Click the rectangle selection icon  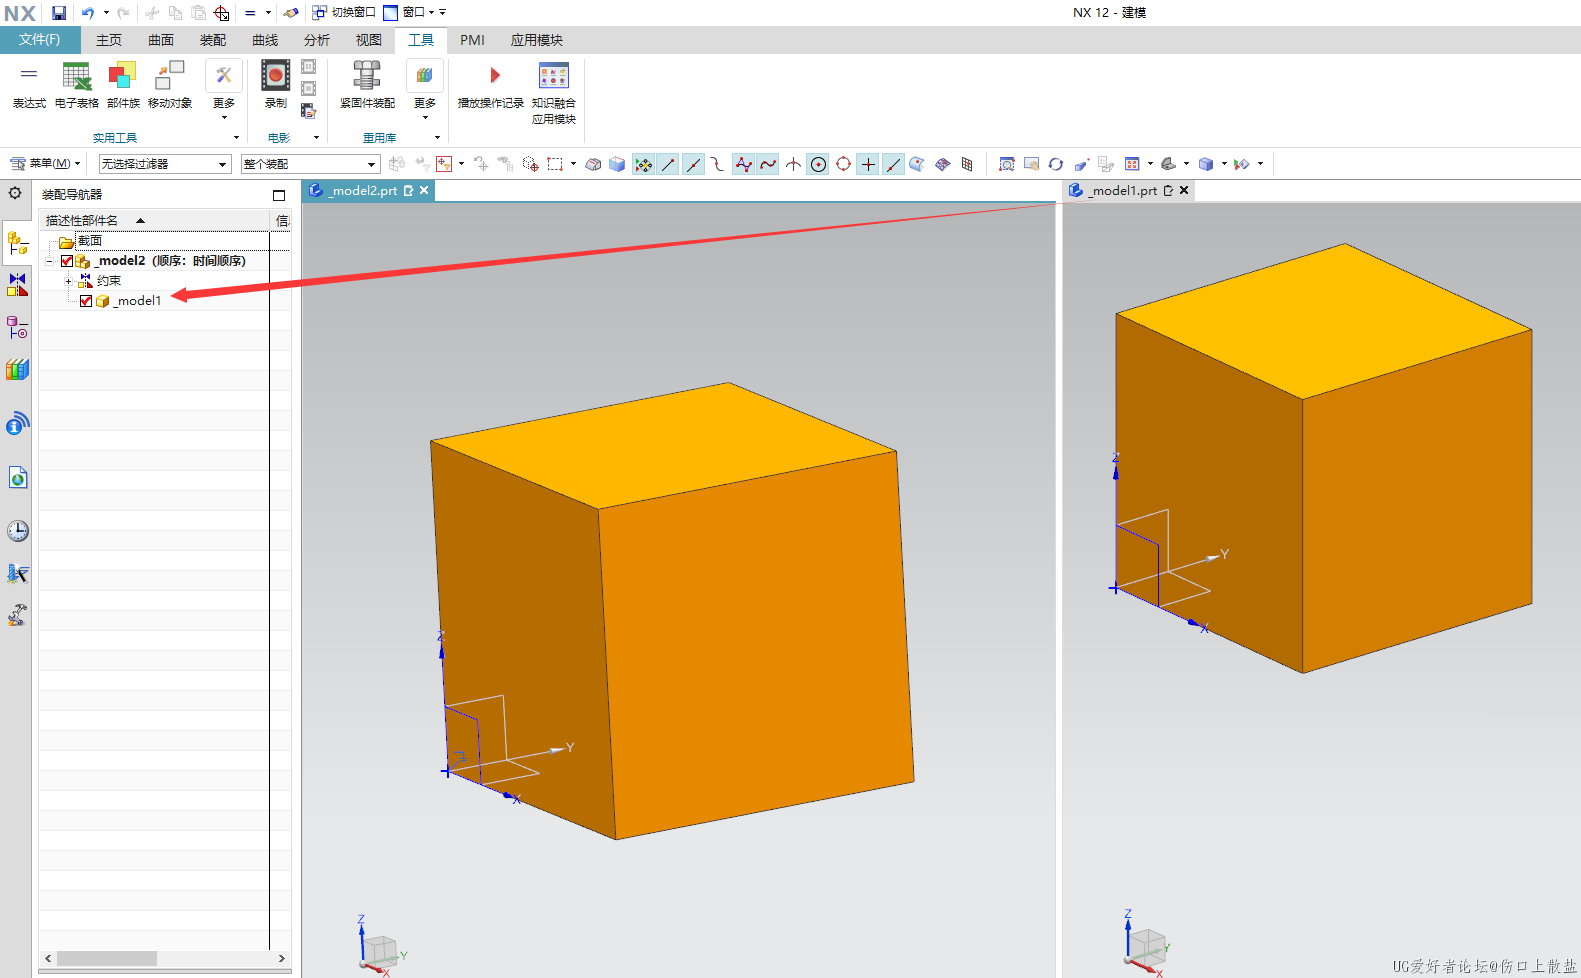[x=555, y=164]
